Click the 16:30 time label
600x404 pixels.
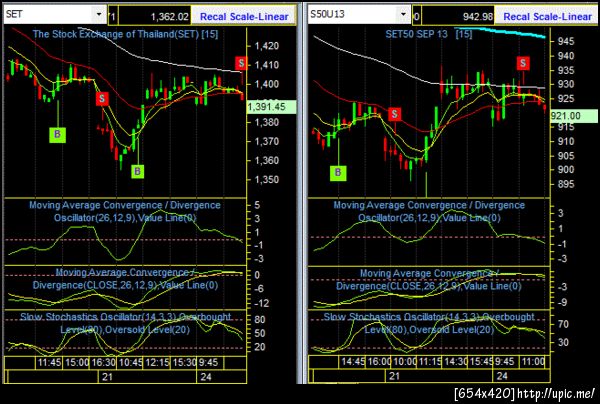(x=103, y=362)
